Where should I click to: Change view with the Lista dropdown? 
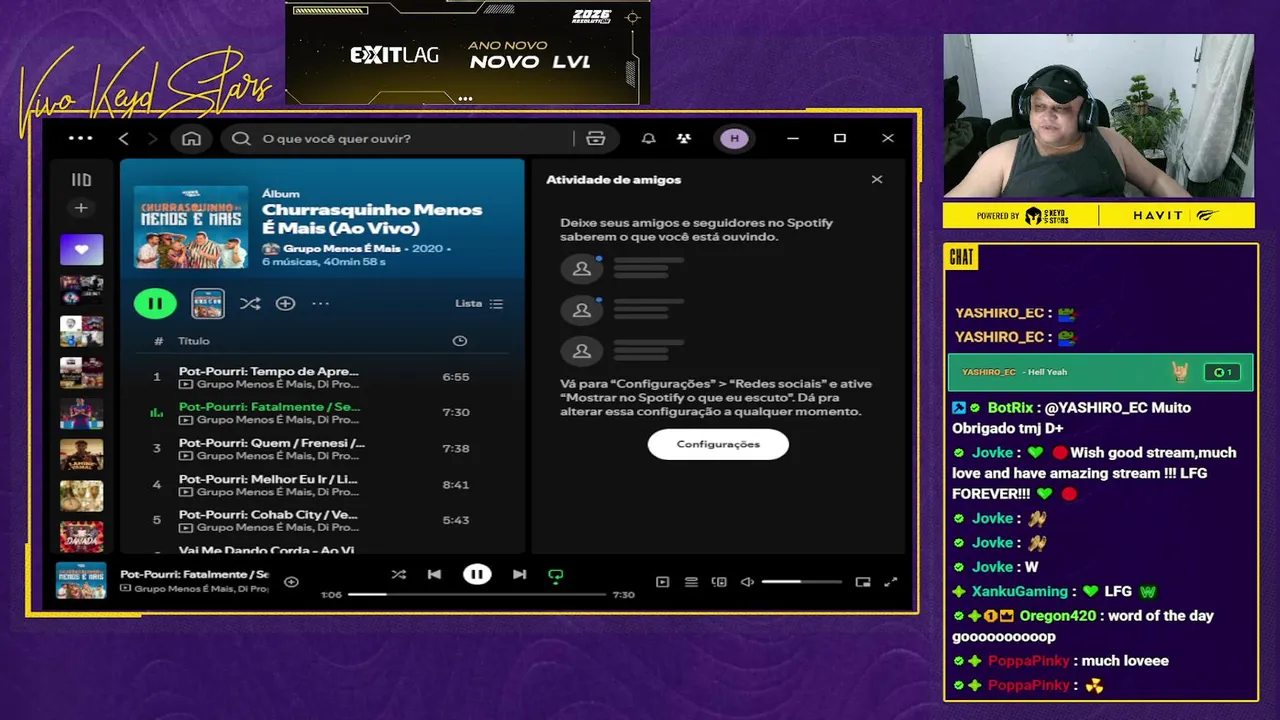[479, 303]
